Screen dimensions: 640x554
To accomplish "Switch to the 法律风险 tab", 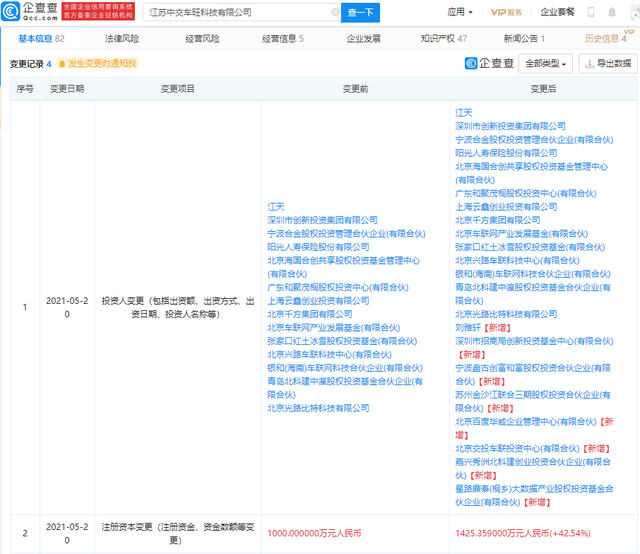I will [122, 38].
